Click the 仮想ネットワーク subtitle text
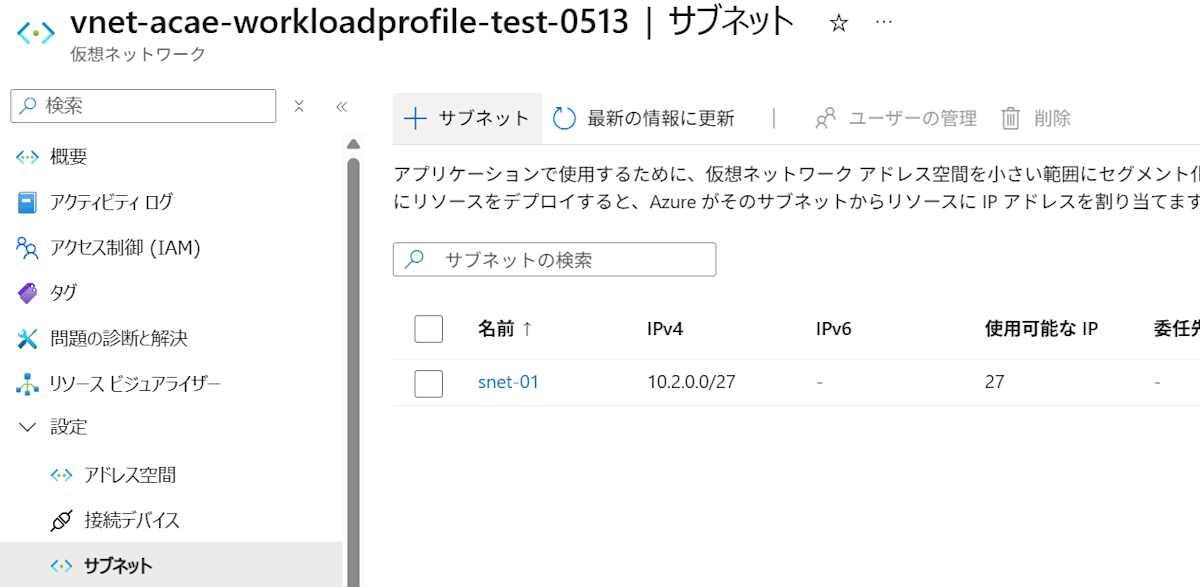The image size is (1200, 587). [x=138, y=54]
